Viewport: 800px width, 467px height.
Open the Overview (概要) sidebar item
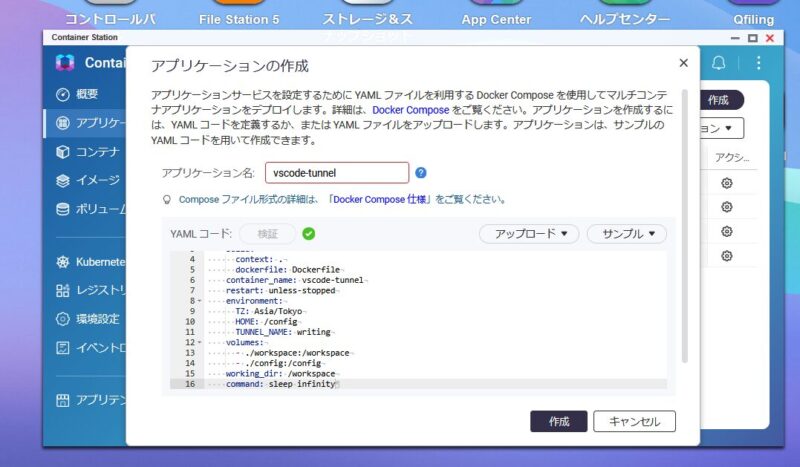coord(85,94)
